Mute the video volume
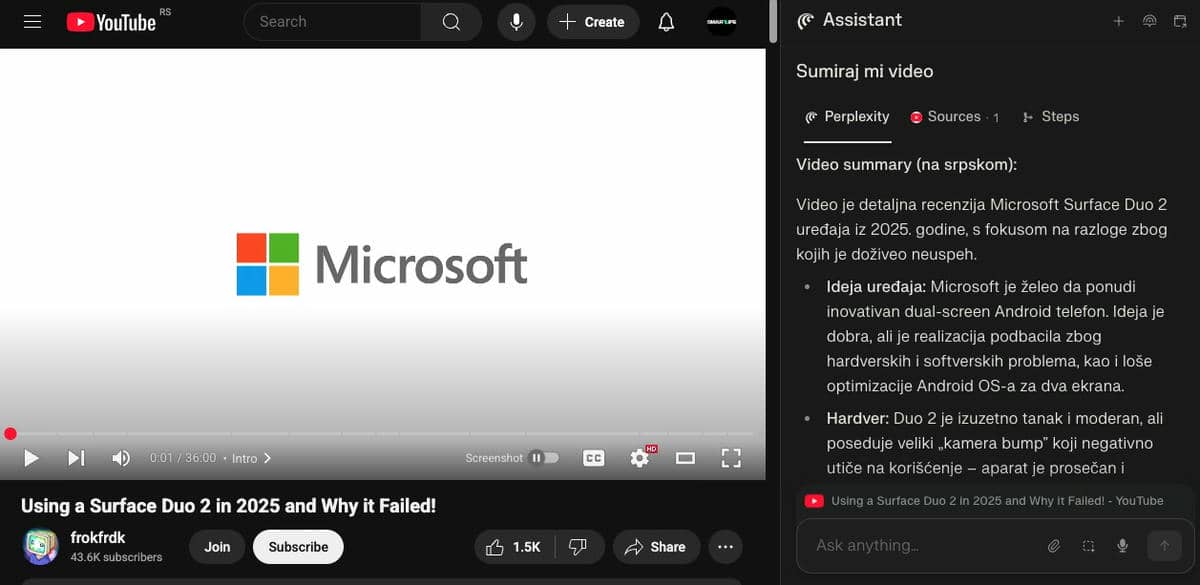The height and width of the screenshot is (585, 1200). pyautogui.click(x=121, y=458)
